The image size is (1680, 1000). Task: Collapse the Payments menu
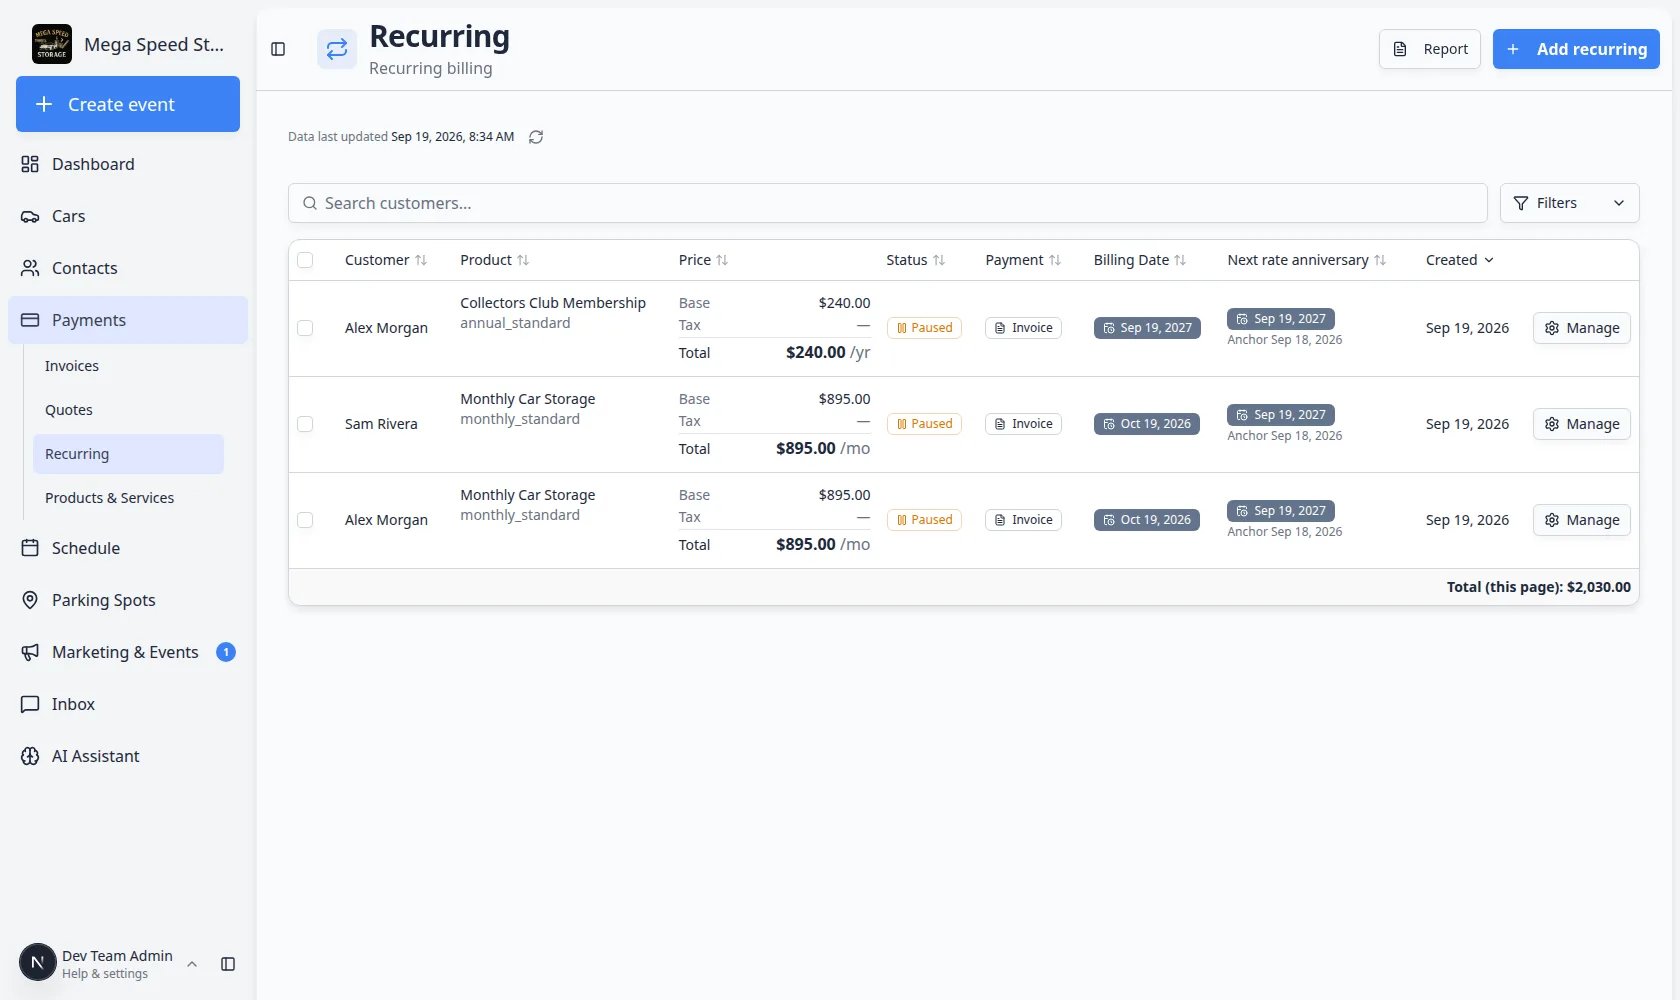point(128,320)
